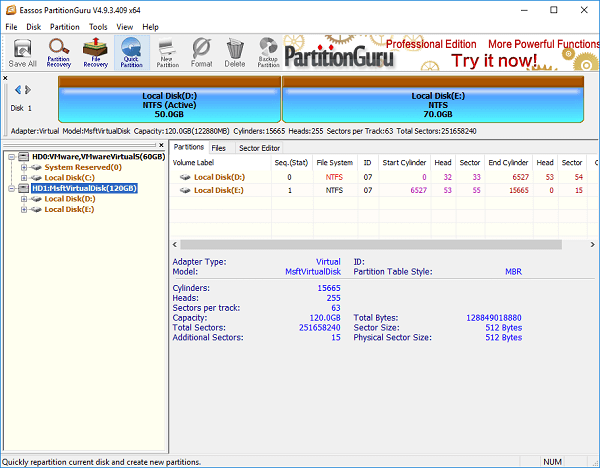Image resolution: width=600 pixels, height=468 pixels.
Task: Click the New Partition toolbar icon
Action: coord(168,53)
